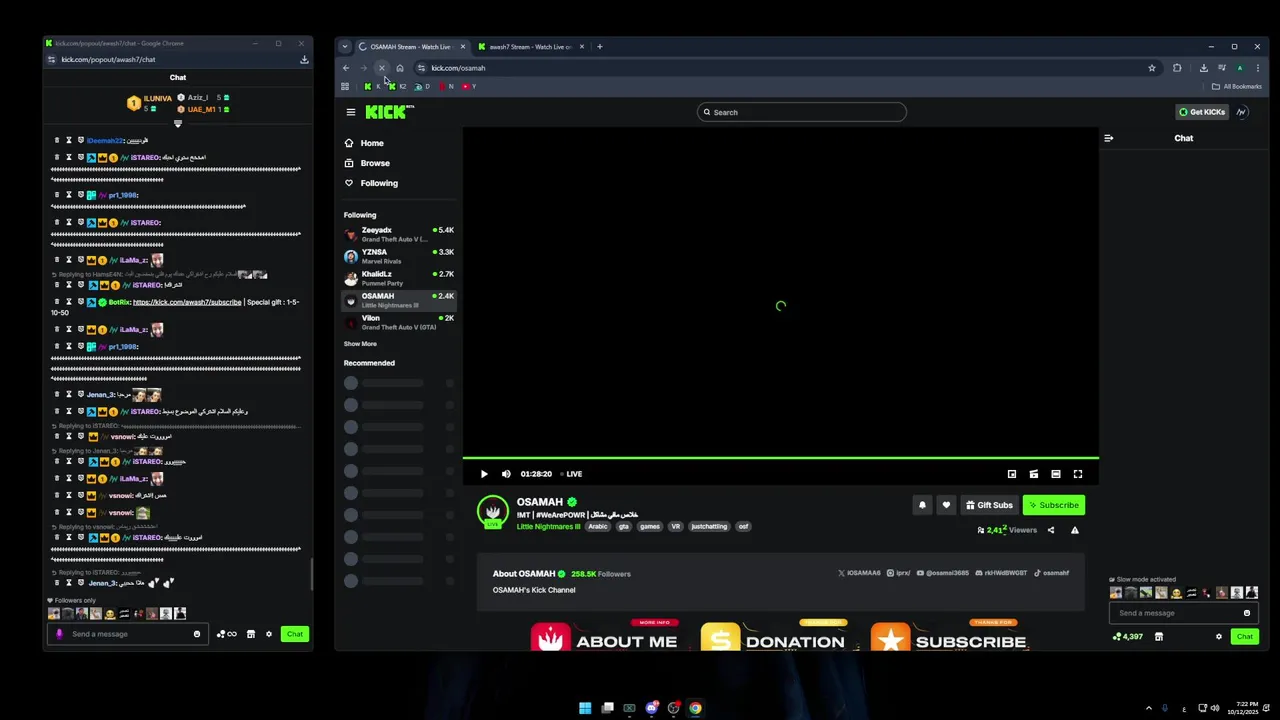
Task: Toggle notification bell for OSAMAH
Action: click(x=922, y=505)
